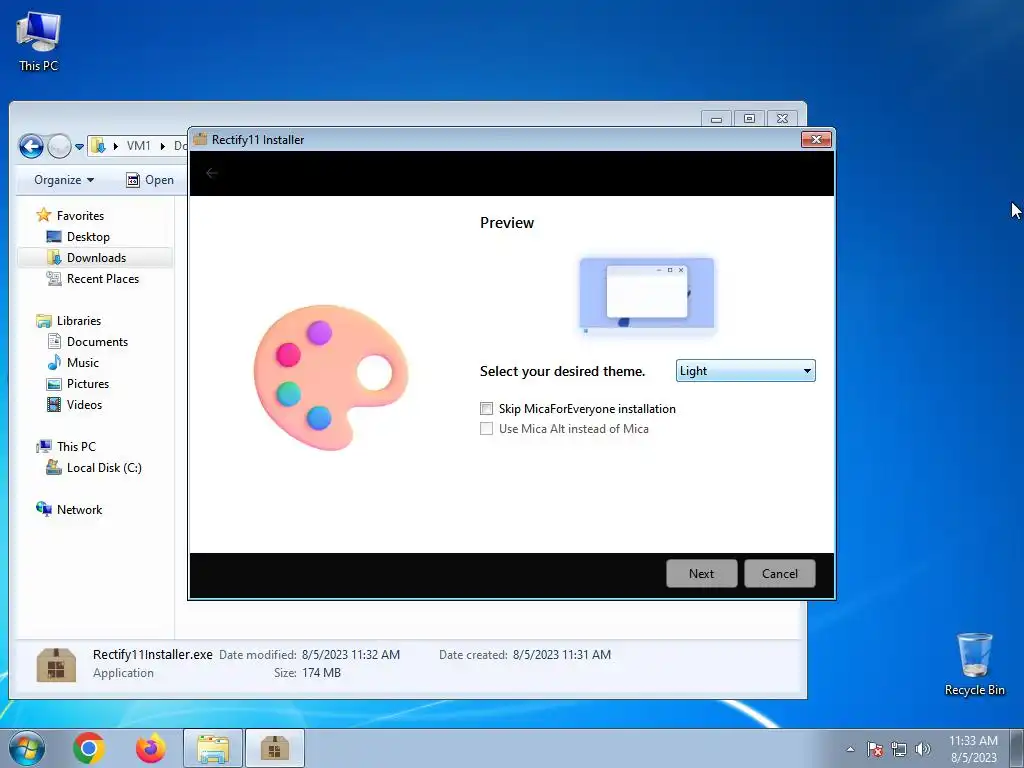1024x768 pixels.
Task: Click the taskbar clock showing 11:33 AM
Action: click(x=973, y=749)
